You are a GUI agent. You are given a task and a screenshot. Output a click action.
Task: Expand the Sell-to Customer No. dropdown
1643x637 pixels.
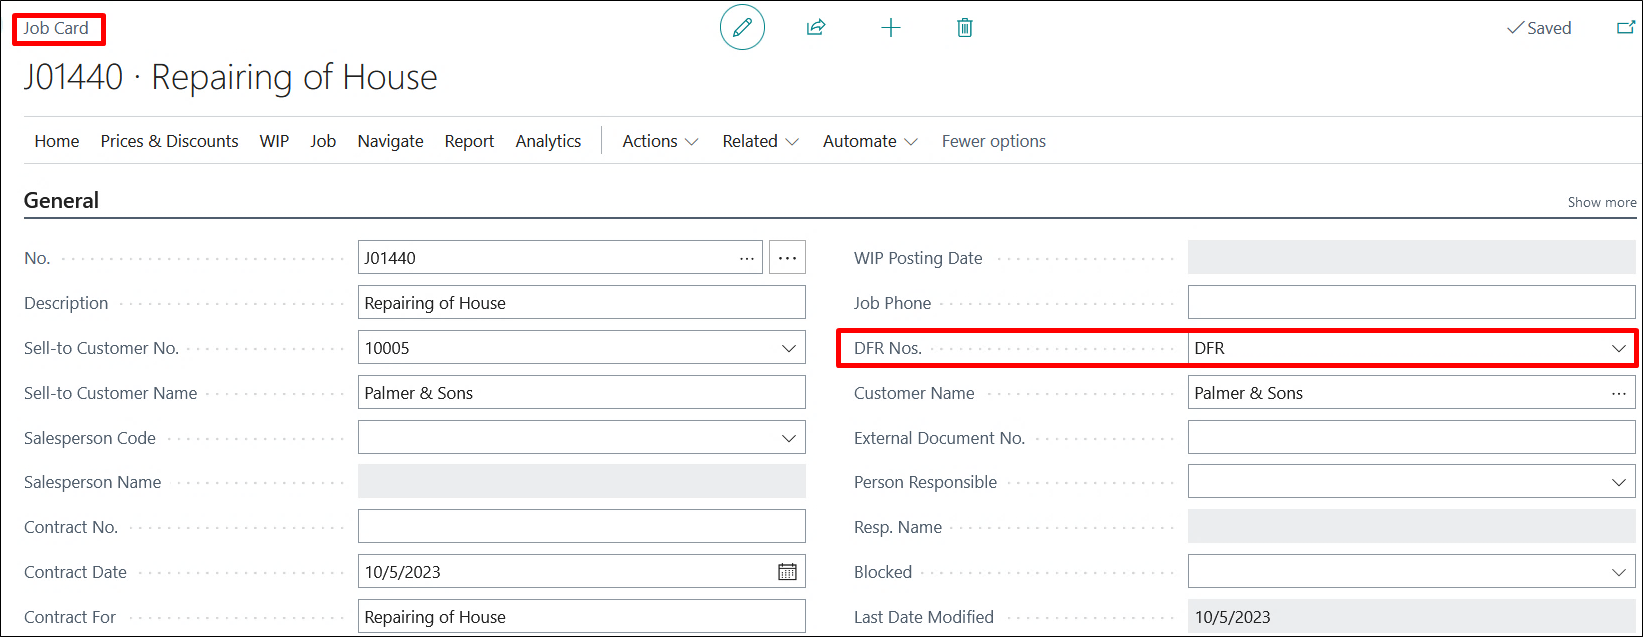pos(788,348)
